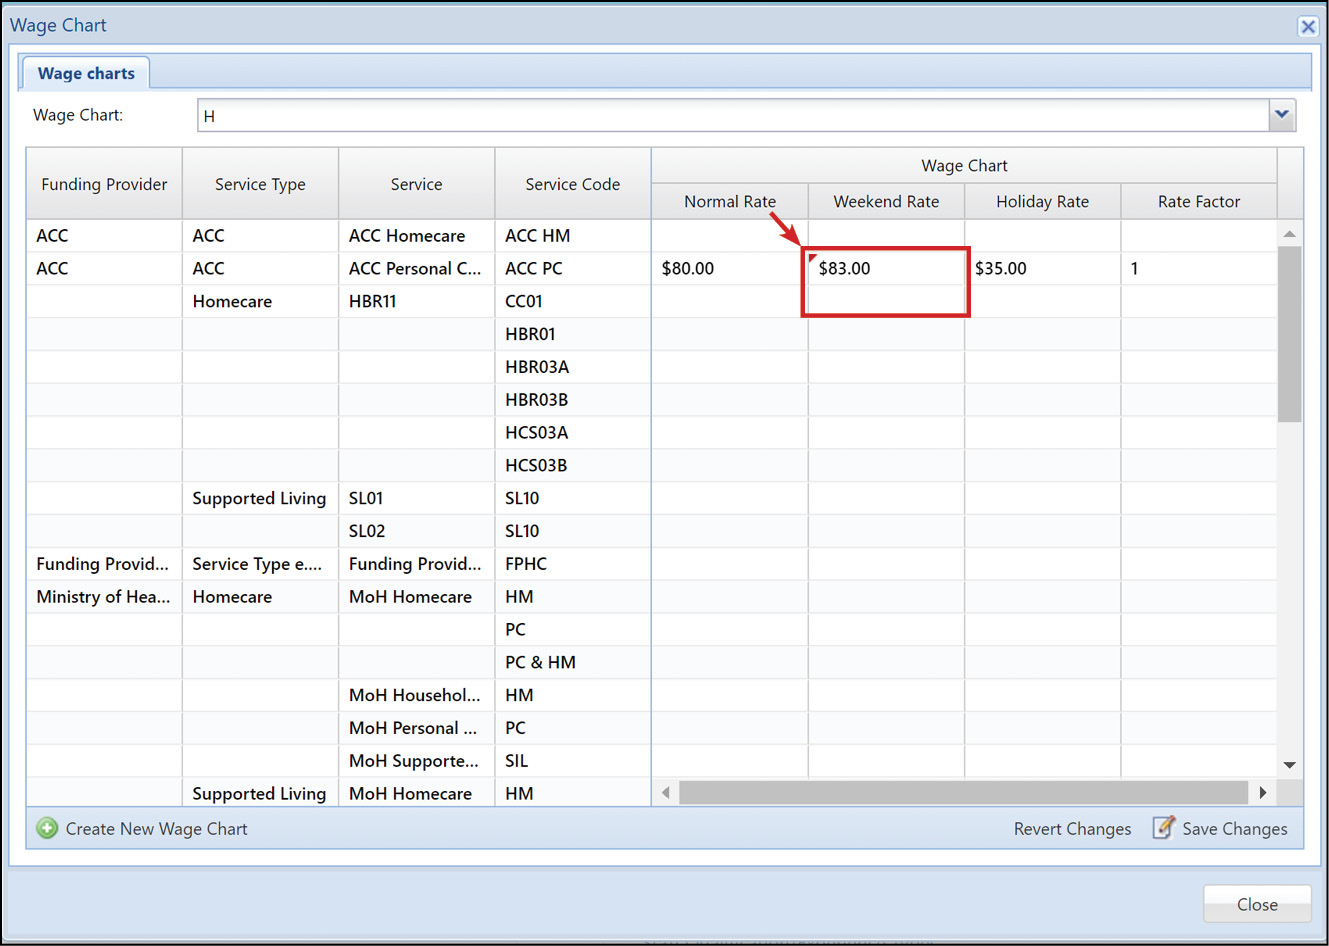Click the Save Changes pencil icon
The image size is (1329, 946).
point(1163,828)
